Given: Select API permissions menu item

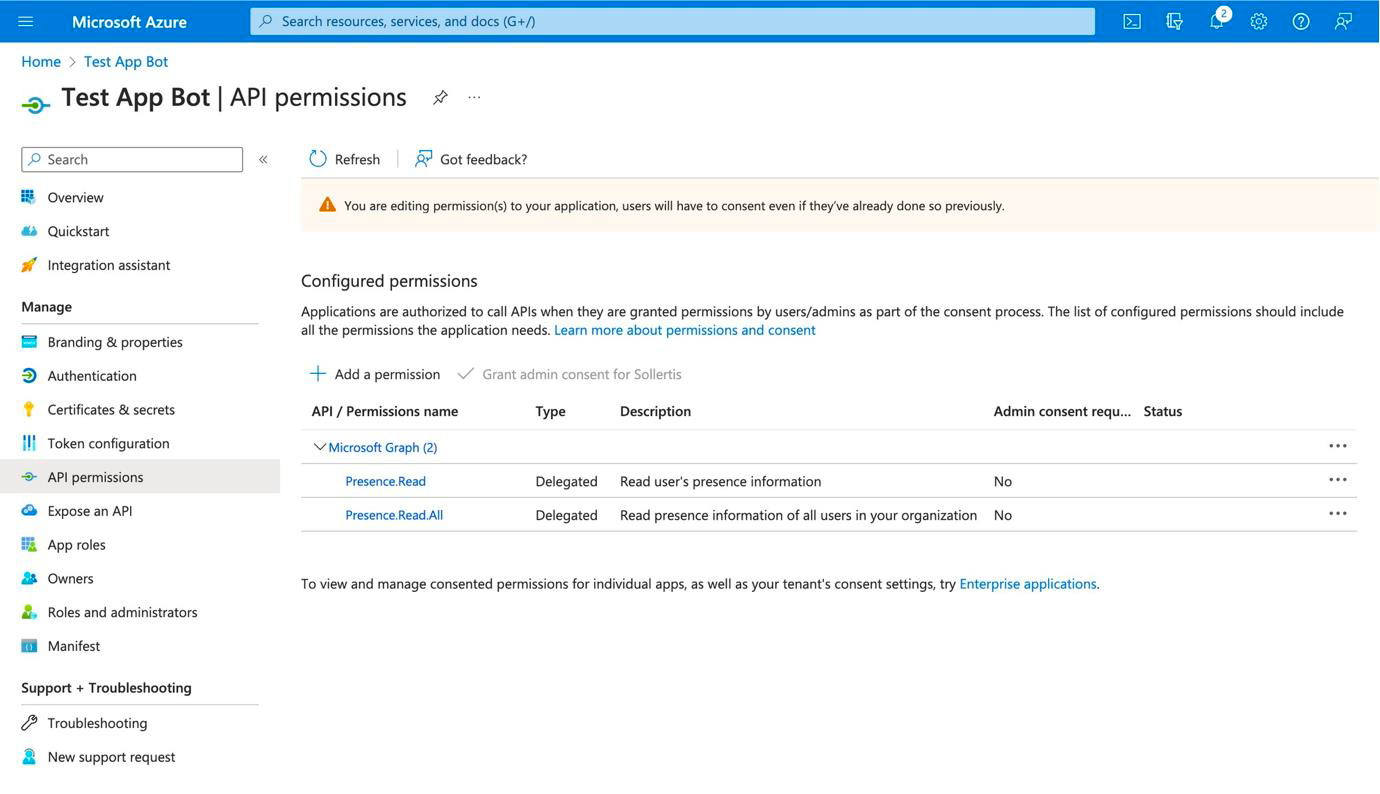Looking at the screenshot, I should [x=140, y=477].
